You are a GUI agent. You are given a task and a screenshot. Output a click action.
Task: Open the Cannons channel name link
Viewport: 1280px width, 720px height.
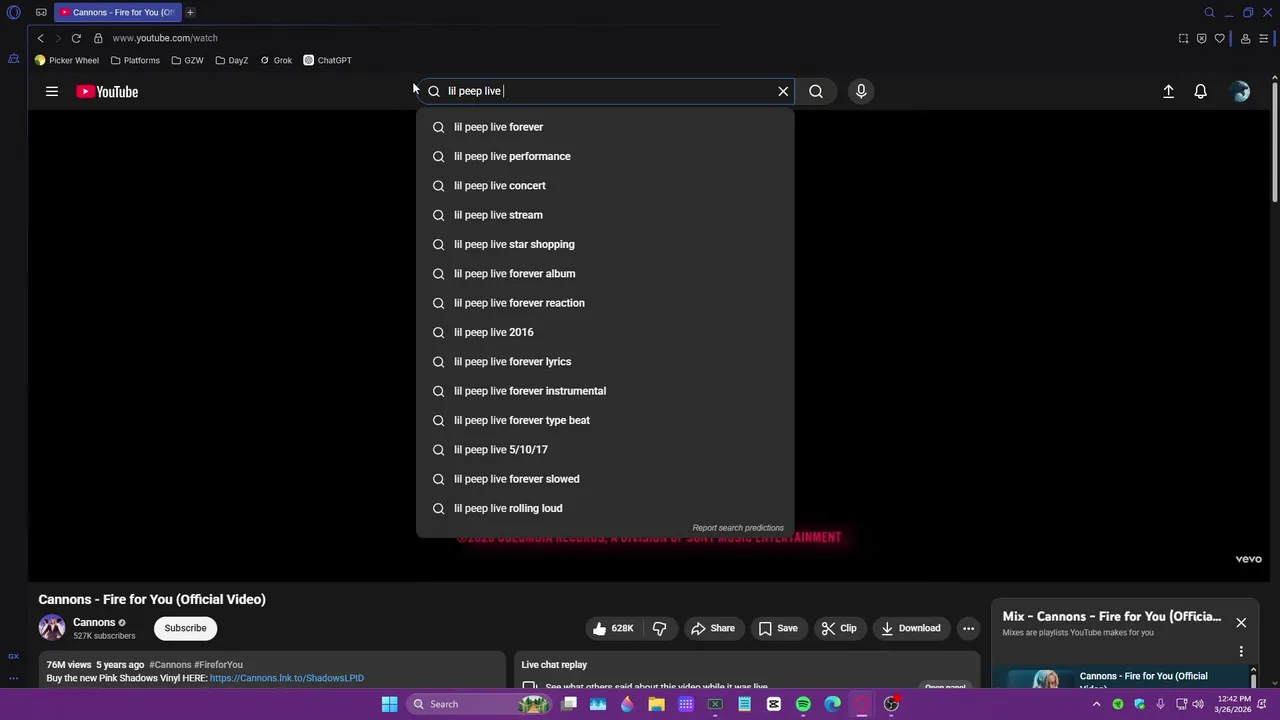point(94,622)
